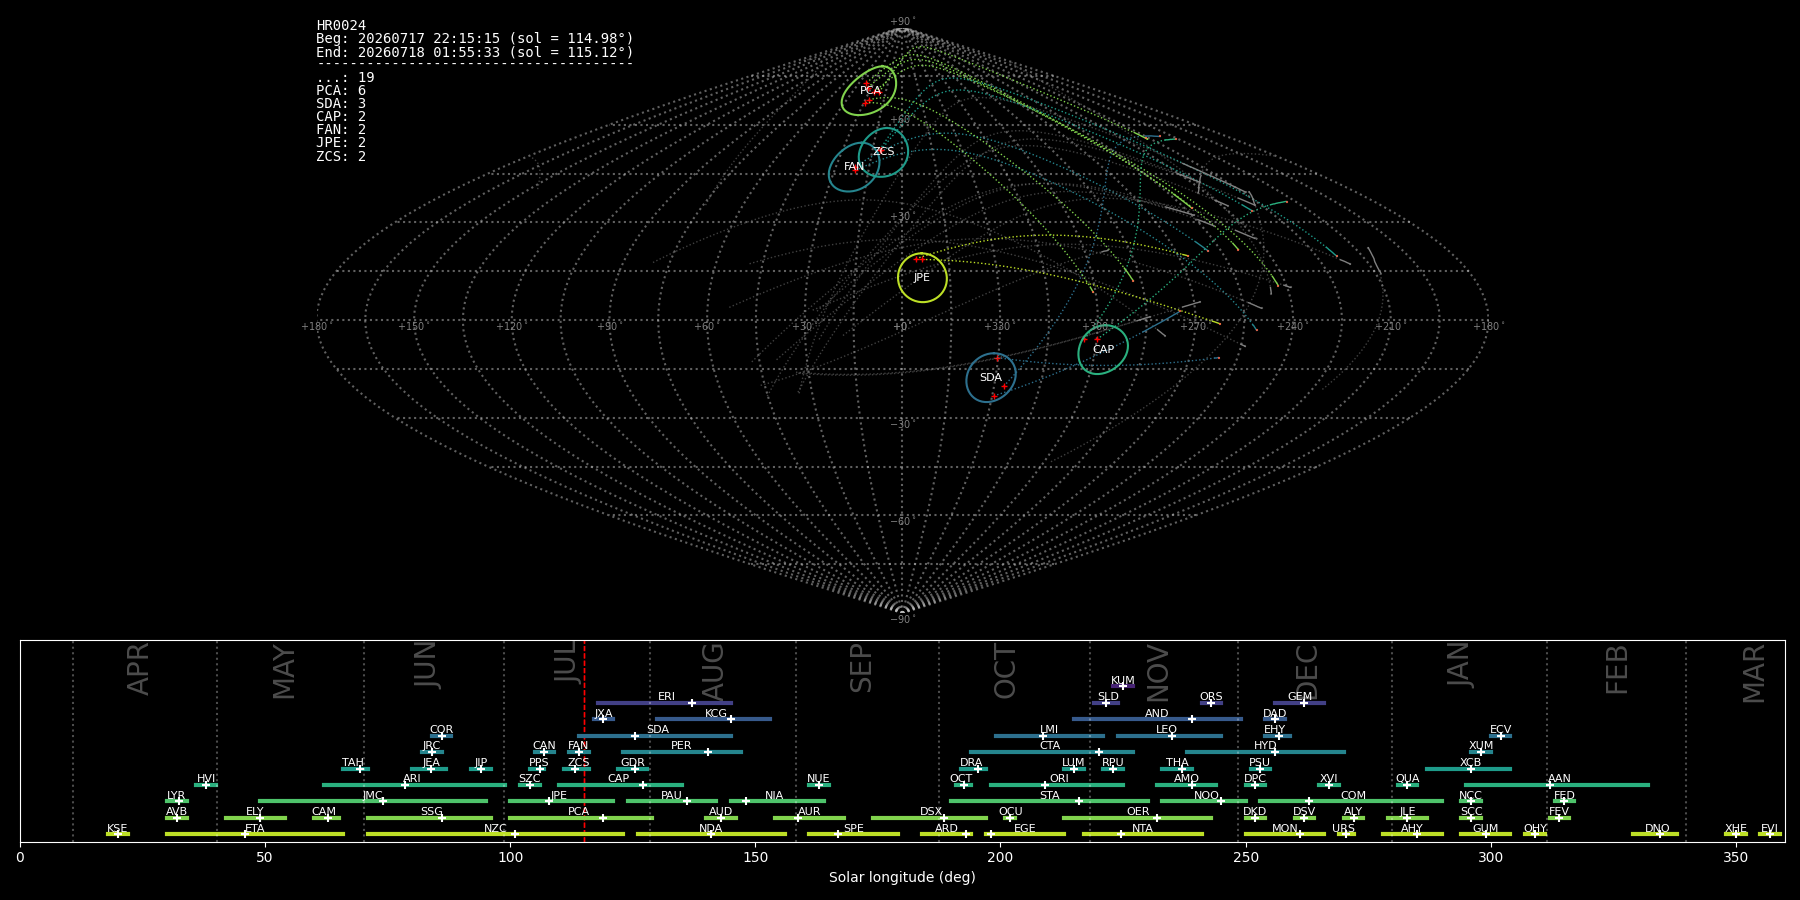Click the 200 tick on solar longitude axis
The height and width of the screenshot is (900, 1800).
pyautogui.click(x=1000, y=857)
